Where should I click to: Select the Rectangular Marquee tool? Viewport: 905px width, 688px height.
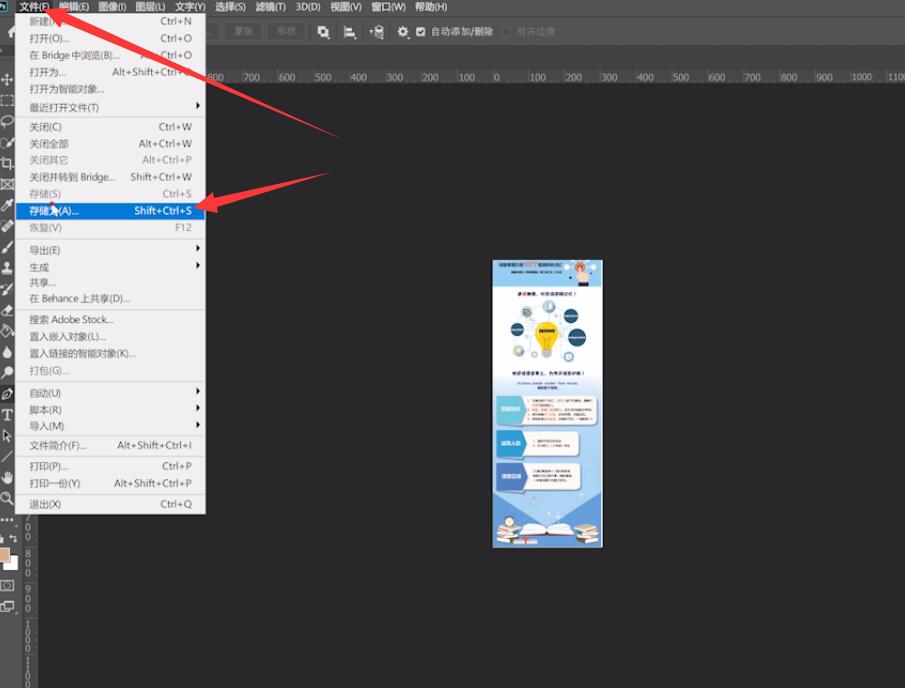coord(7,100)
